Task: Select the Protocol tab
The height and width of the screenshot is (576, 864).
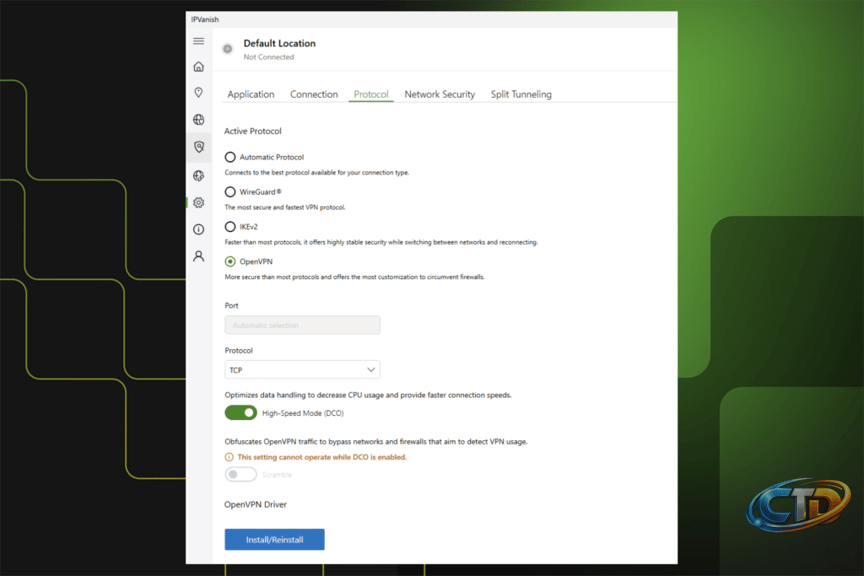Action: pyautogui.click(x=371, y=94)
